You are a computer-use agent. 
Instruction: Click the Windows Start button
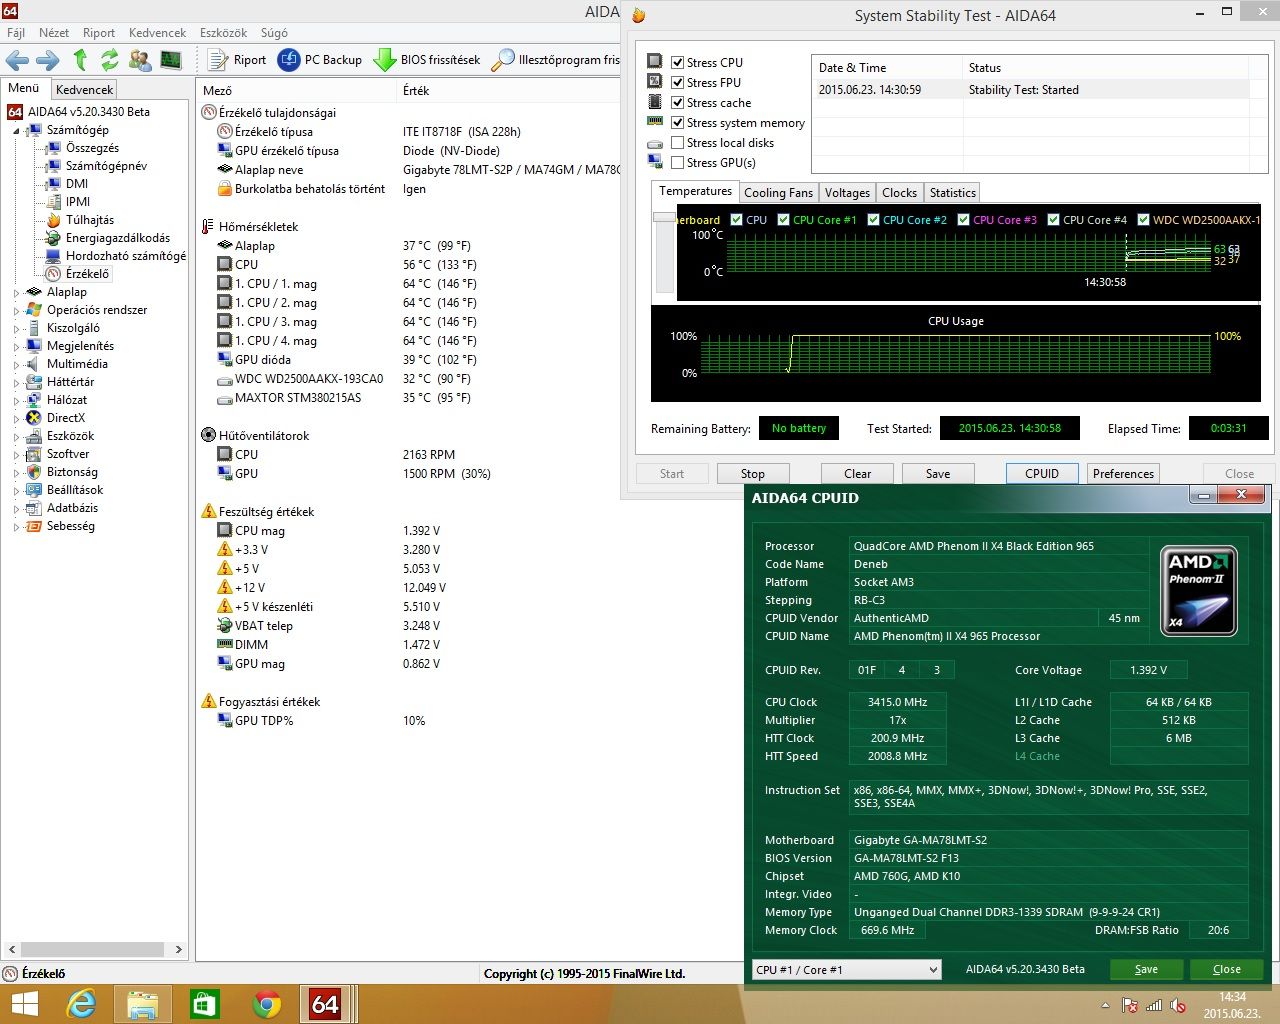24,1004
